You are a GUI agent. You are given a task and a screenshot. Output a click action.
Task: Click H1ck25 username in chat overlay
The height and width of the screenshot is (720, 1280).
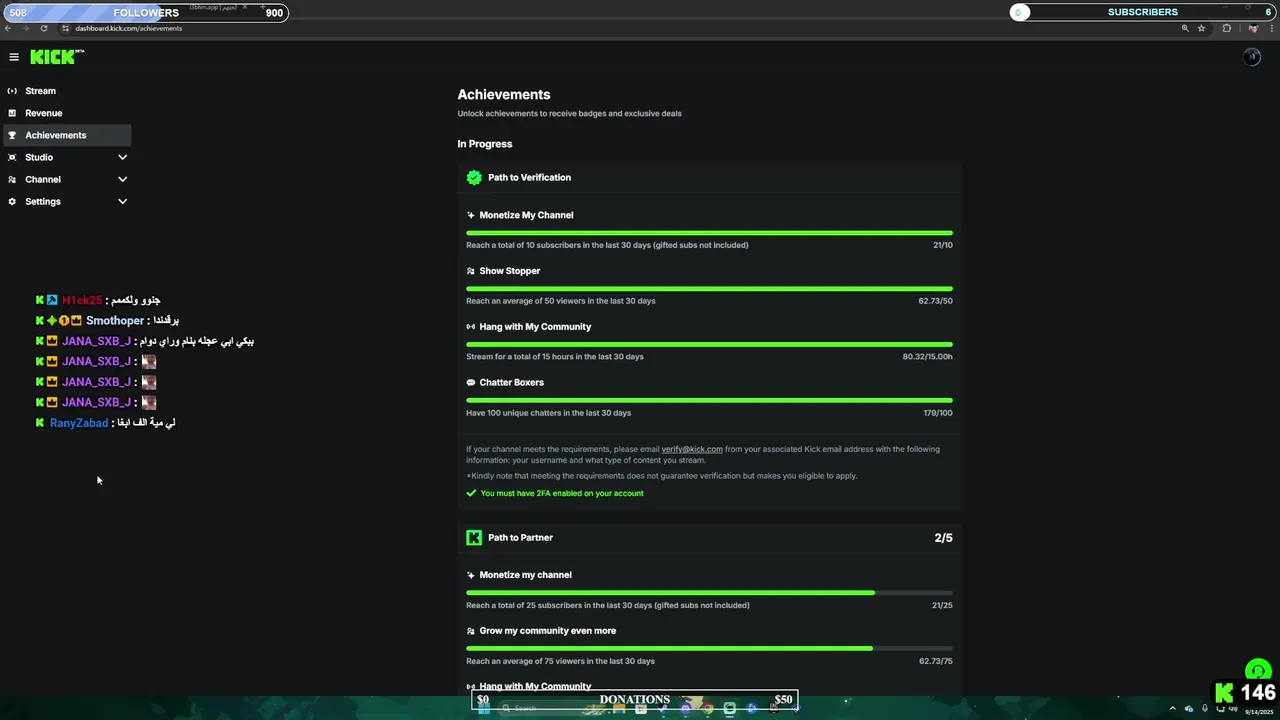coord(82,300)
